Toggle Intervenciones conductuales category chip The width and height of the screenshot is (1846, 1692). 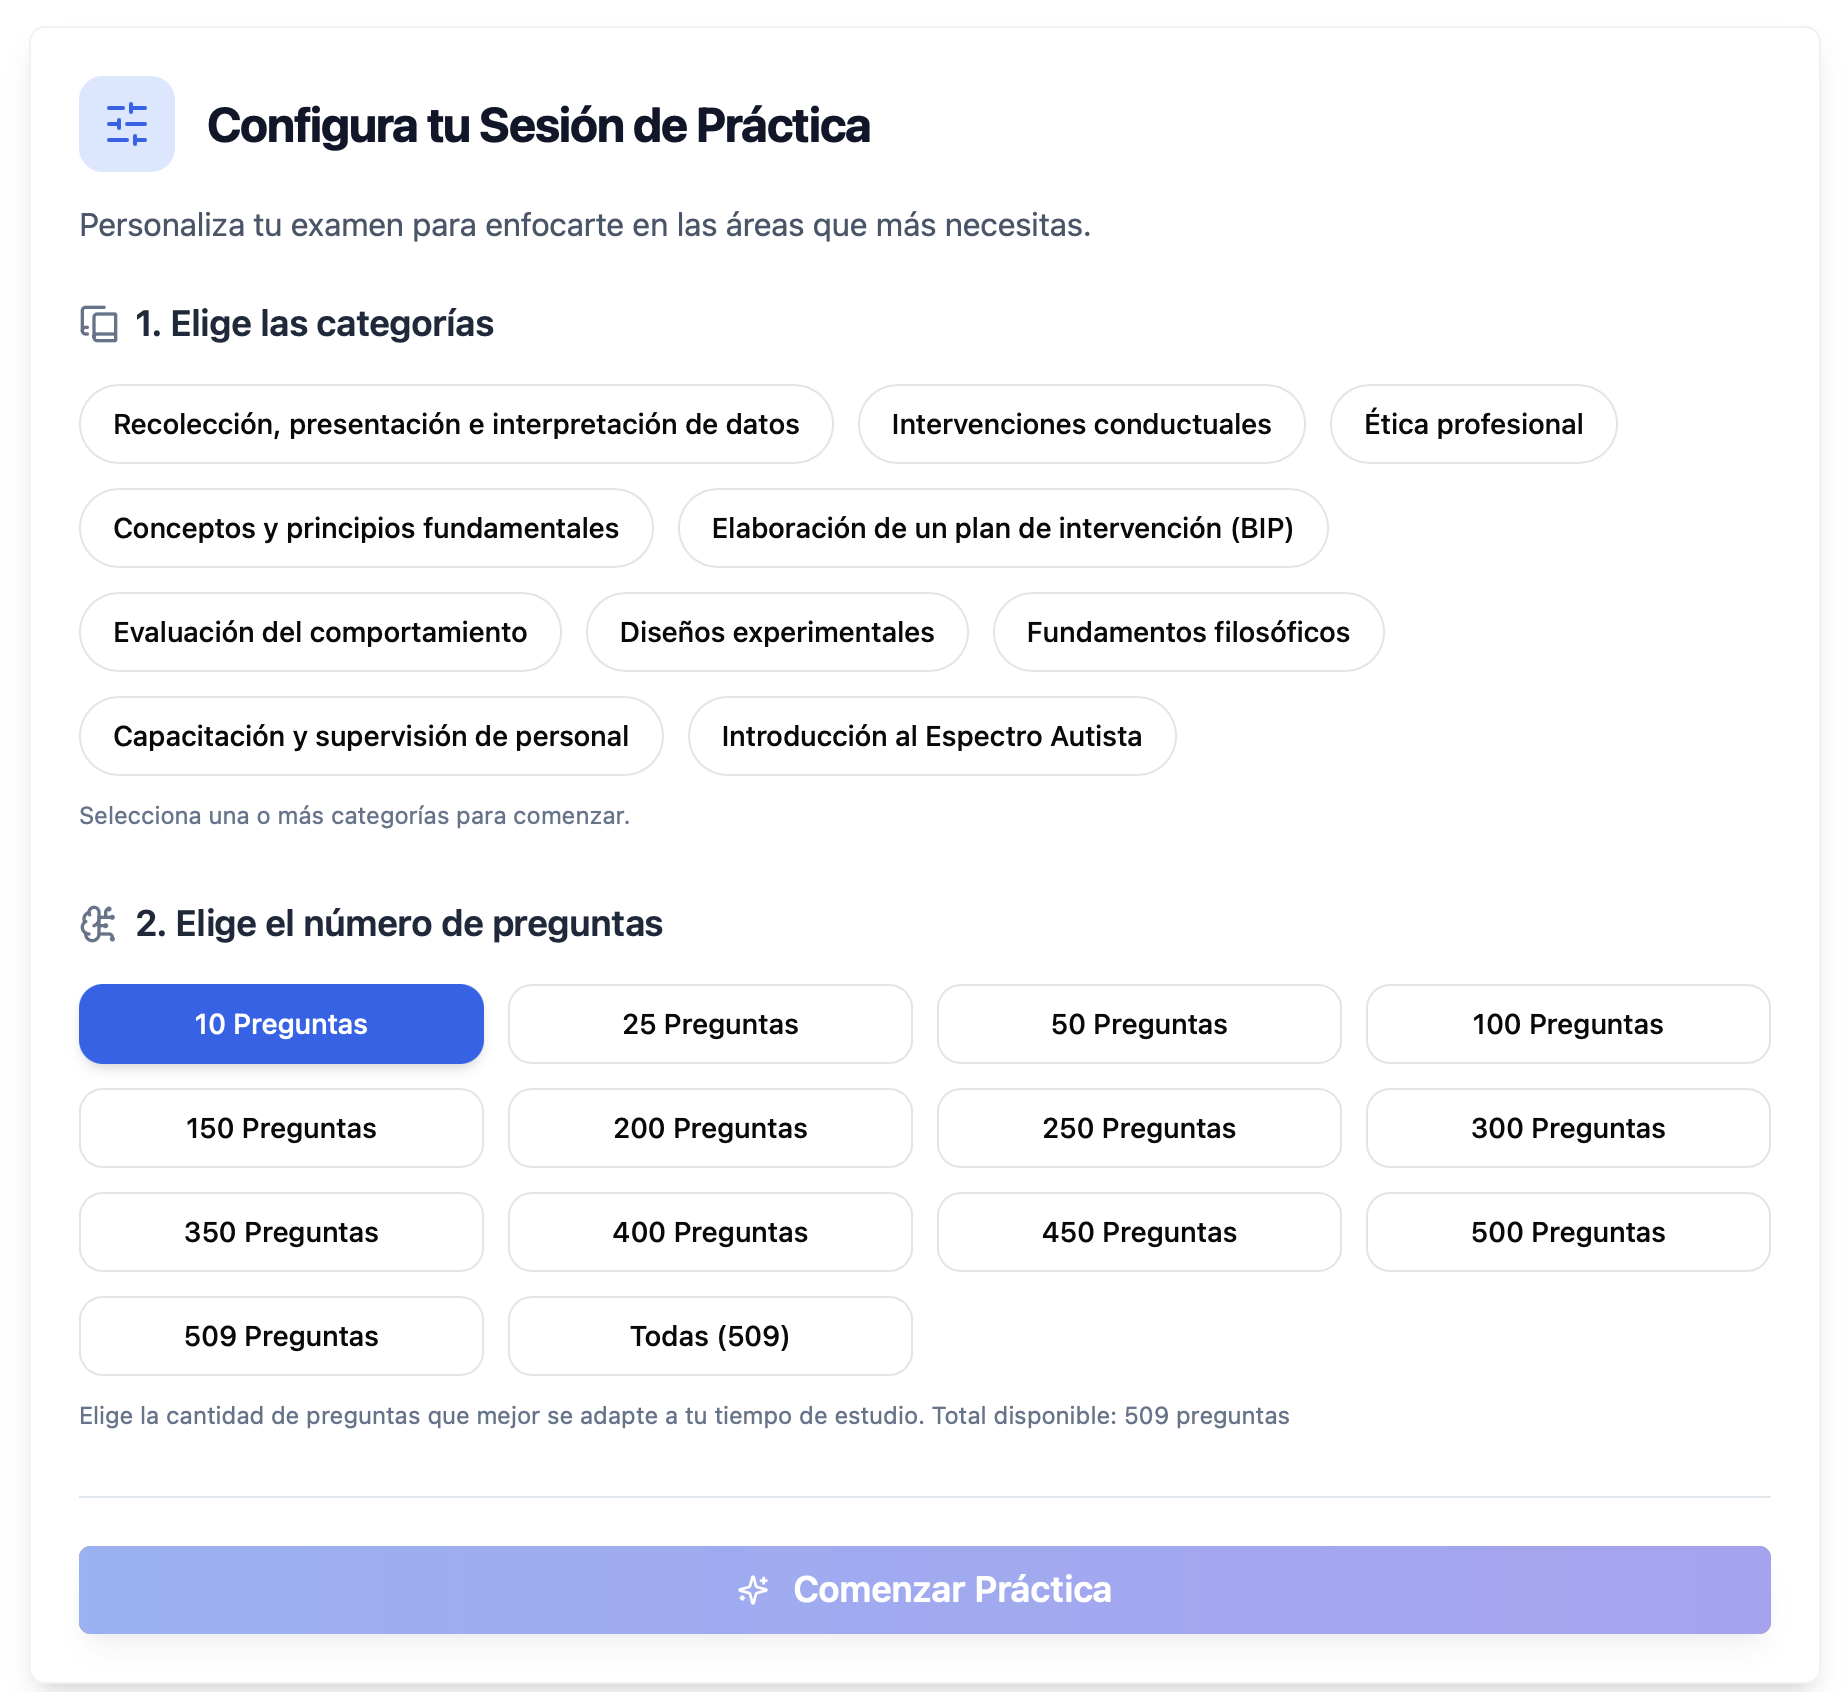1080,424
